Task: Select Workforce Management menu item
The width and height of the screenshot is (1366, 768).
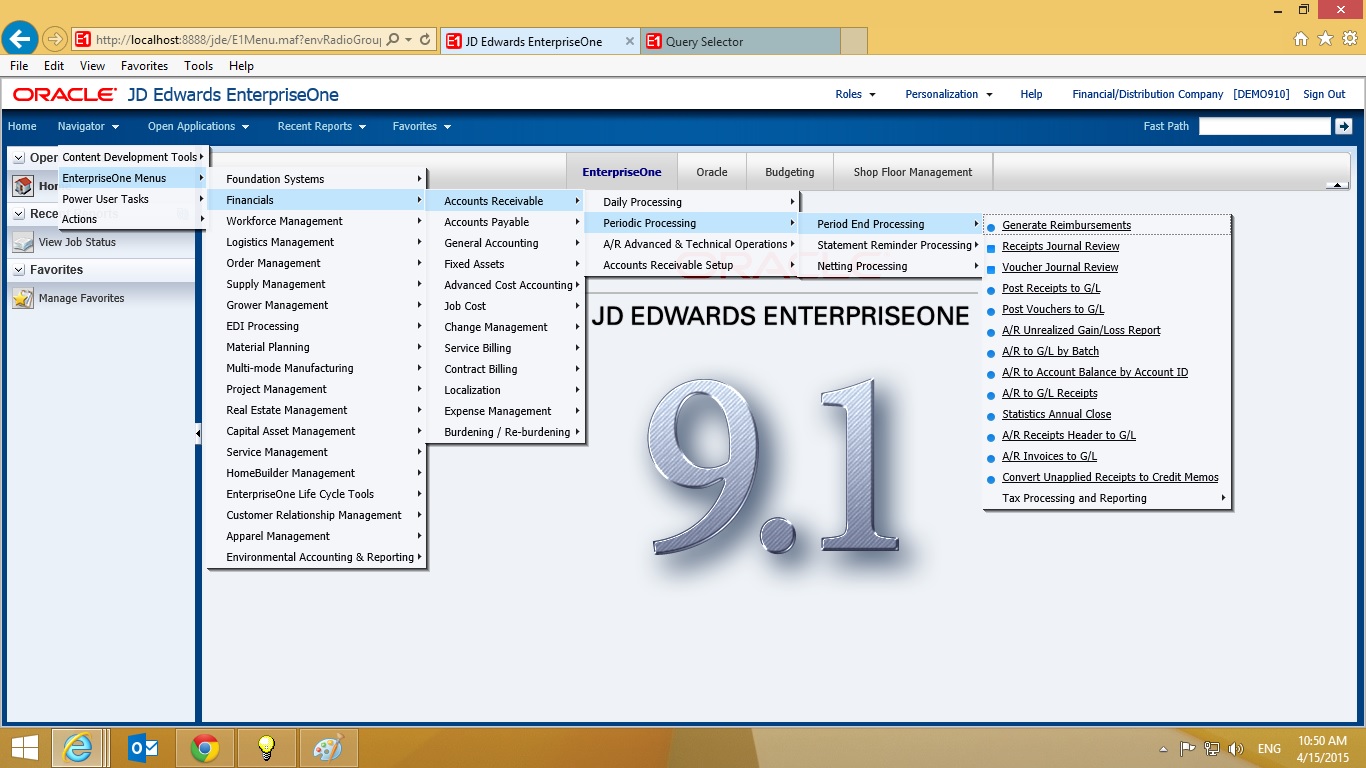Action: 317,221
